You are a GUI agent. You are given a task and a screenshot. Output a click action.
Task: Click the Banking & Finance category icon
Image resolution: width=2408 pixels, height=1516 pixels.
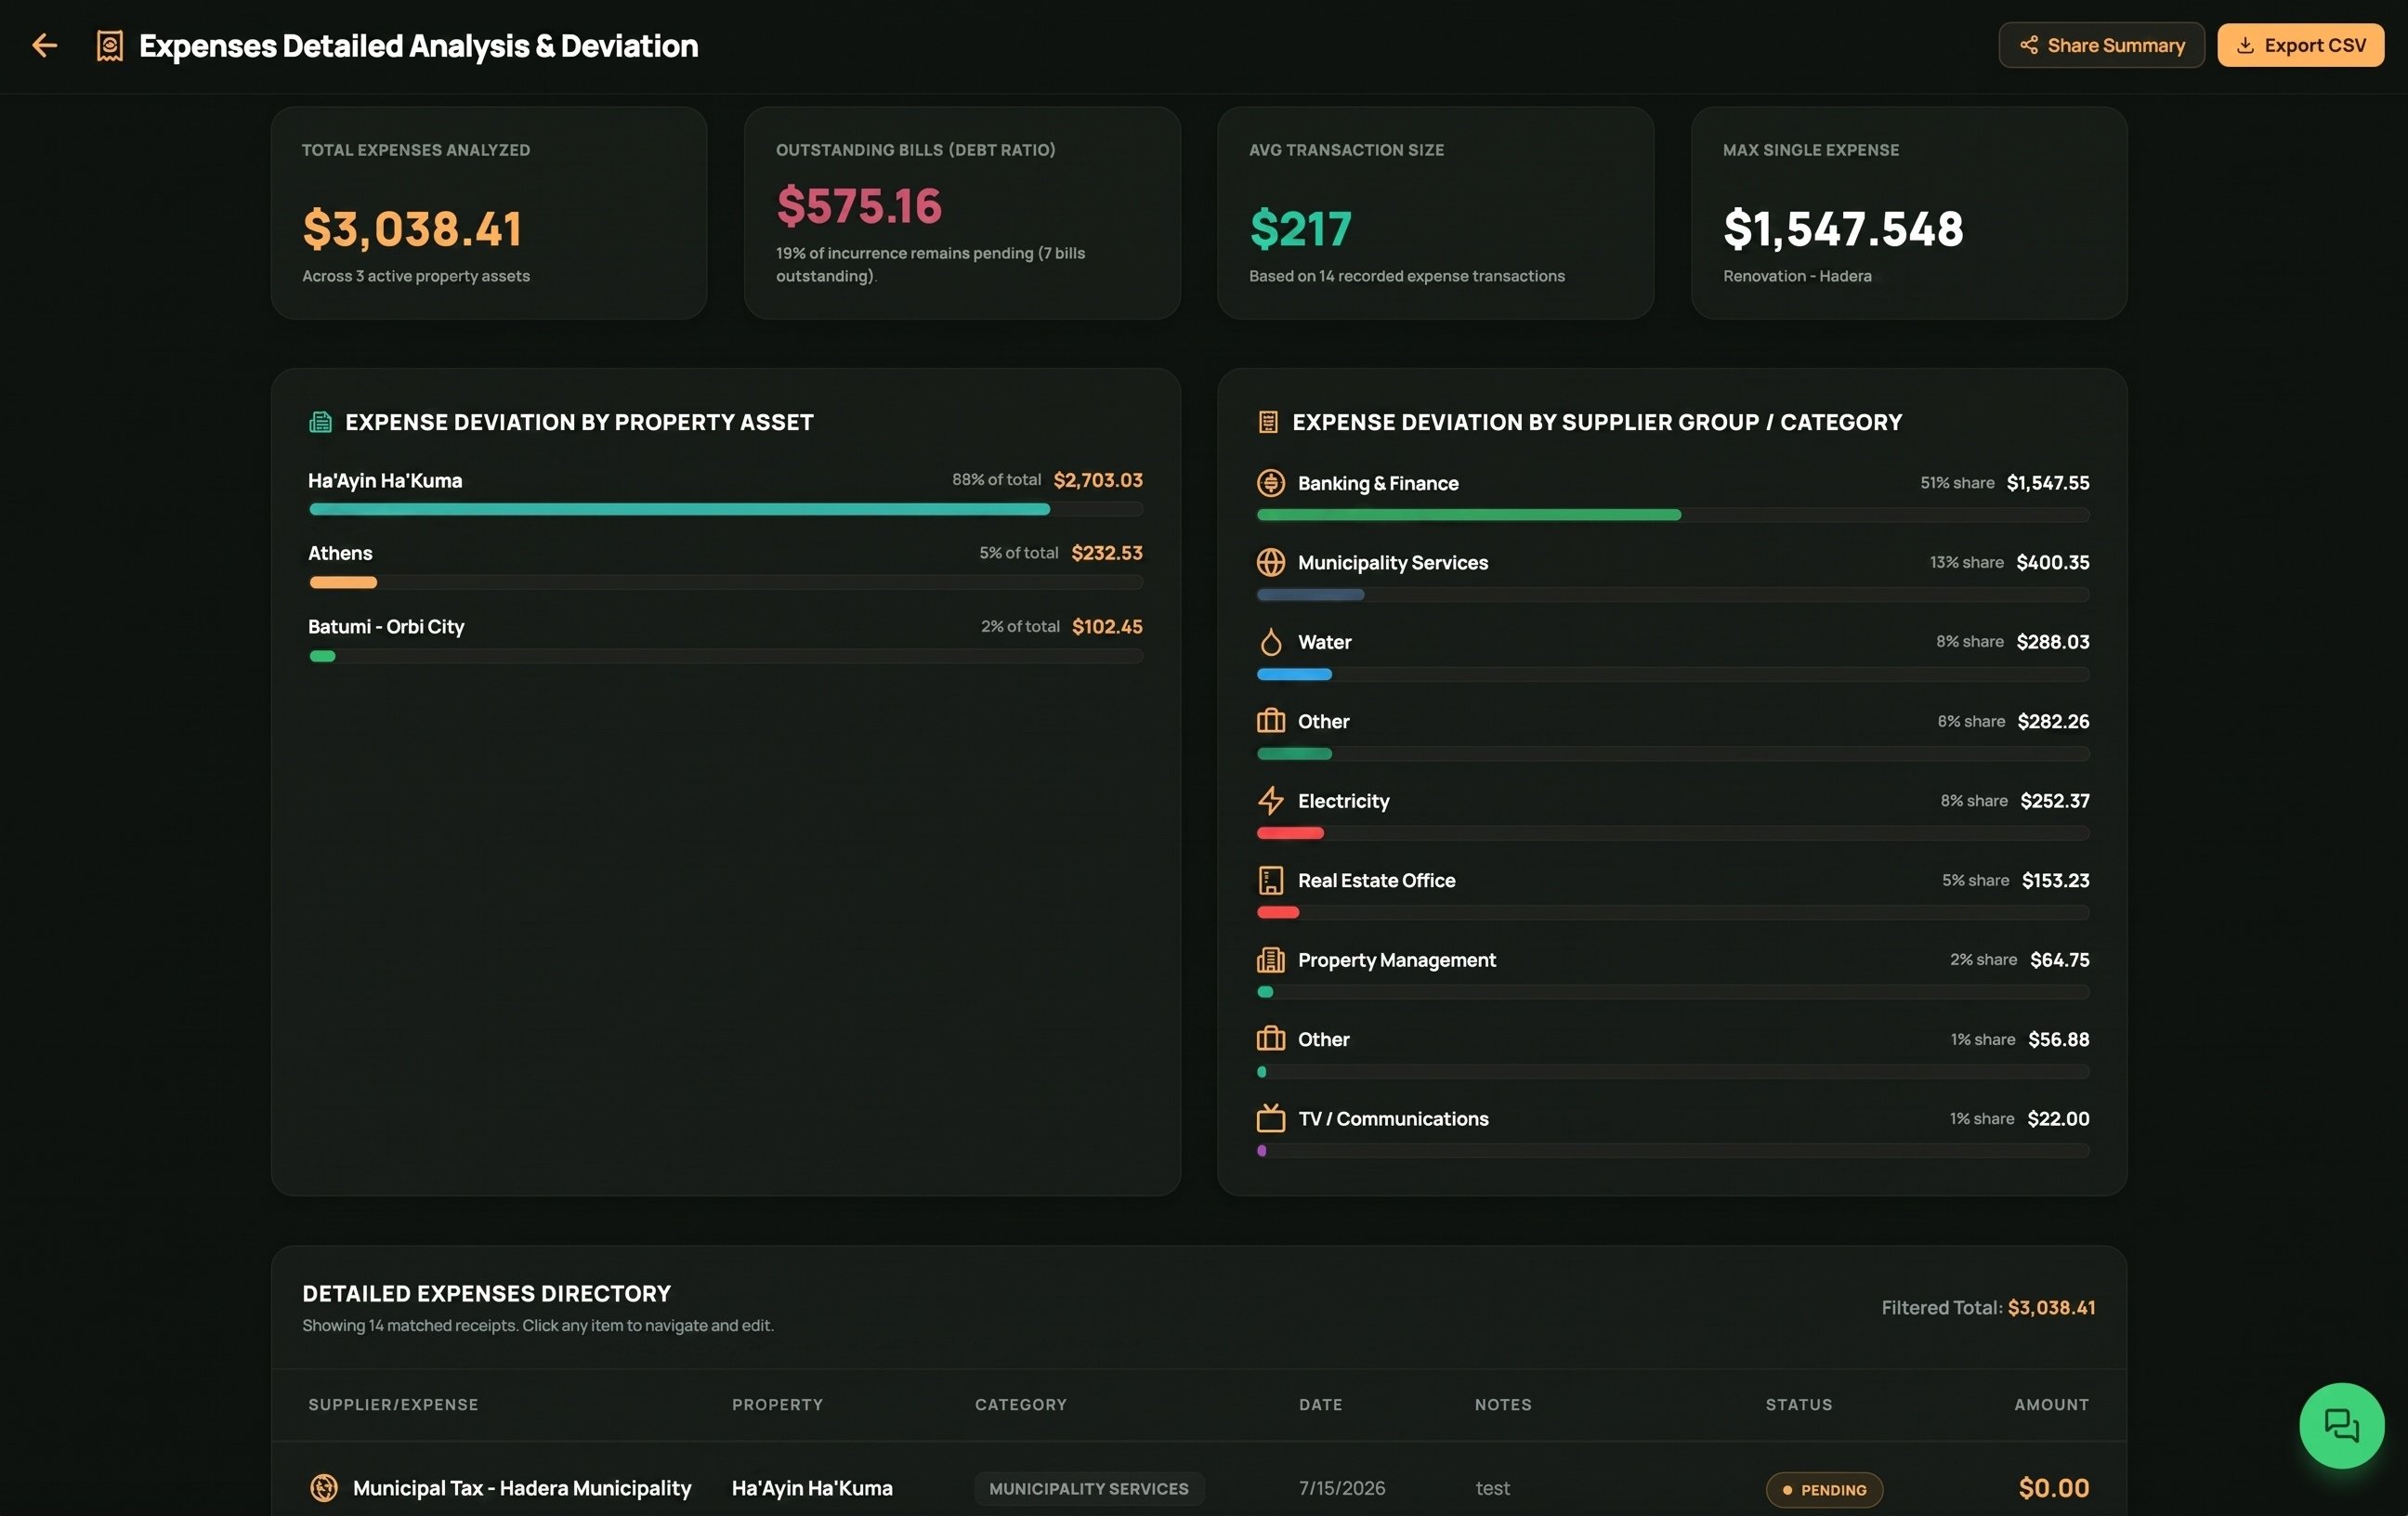(1270, 483)
